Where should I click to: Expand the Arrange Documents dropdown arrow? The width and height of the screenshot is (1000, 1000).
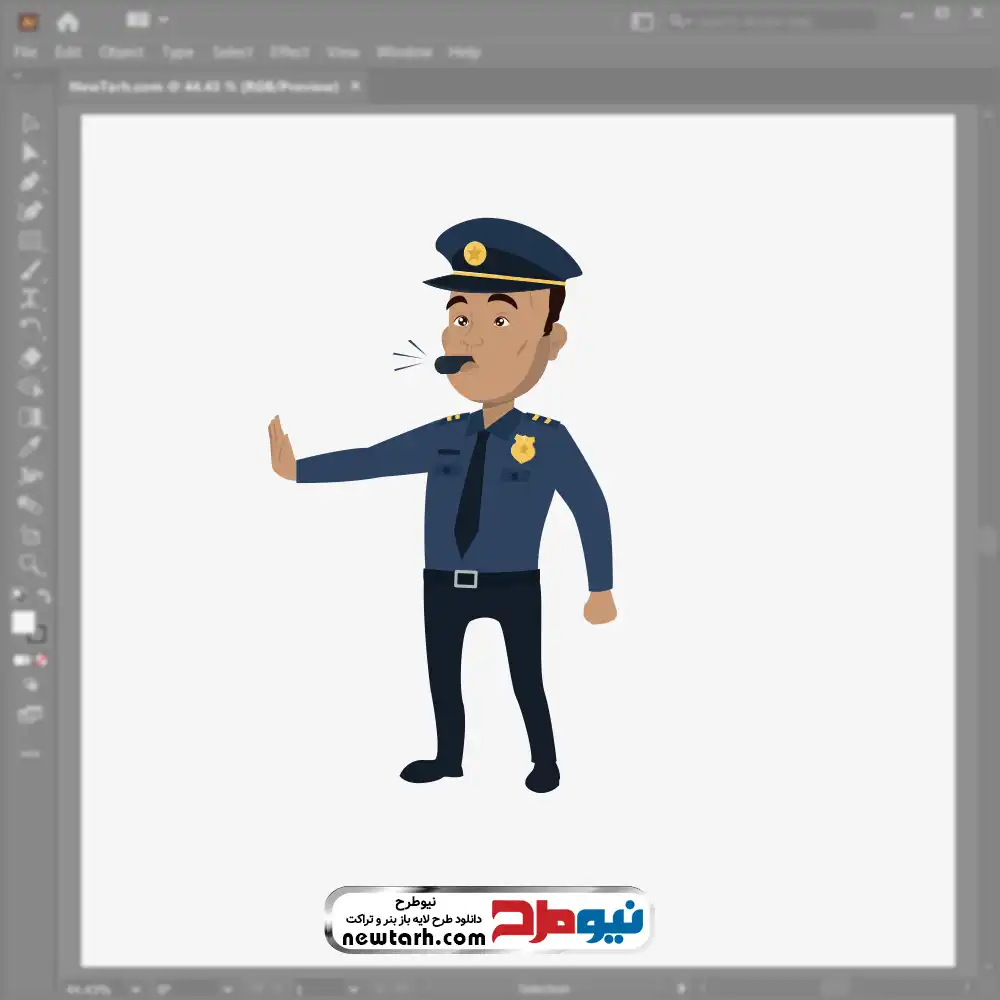tap(163, 20)
